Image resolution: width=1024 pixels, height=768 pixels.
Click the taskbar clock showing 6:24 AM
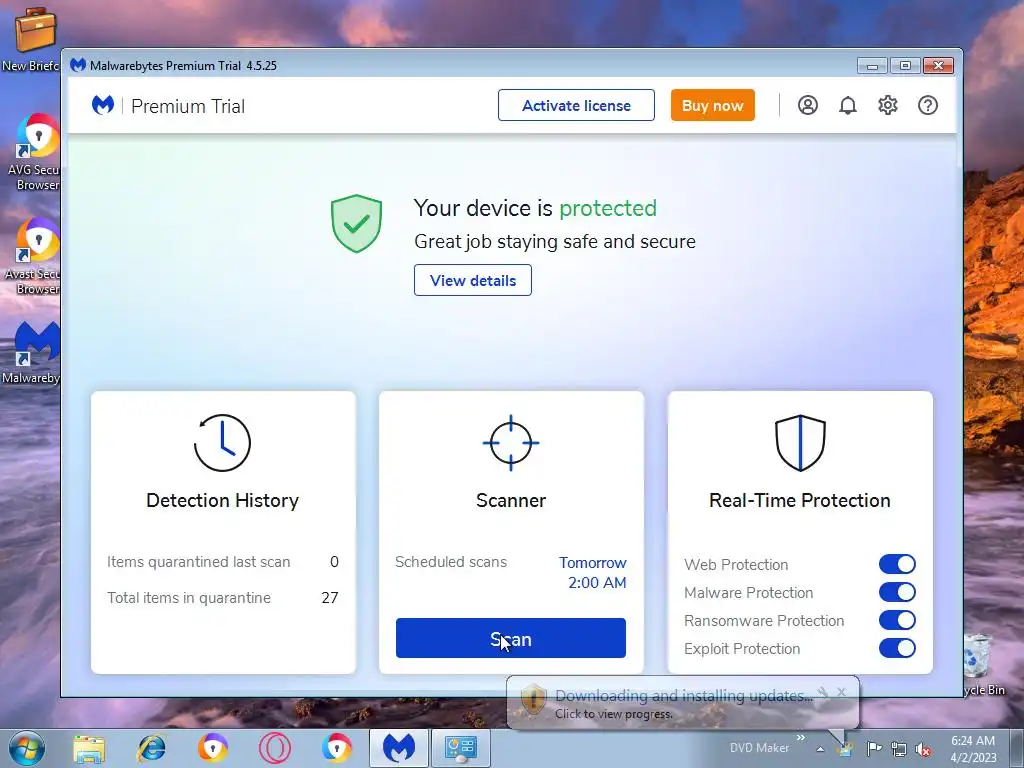click(x=973, y=749)
